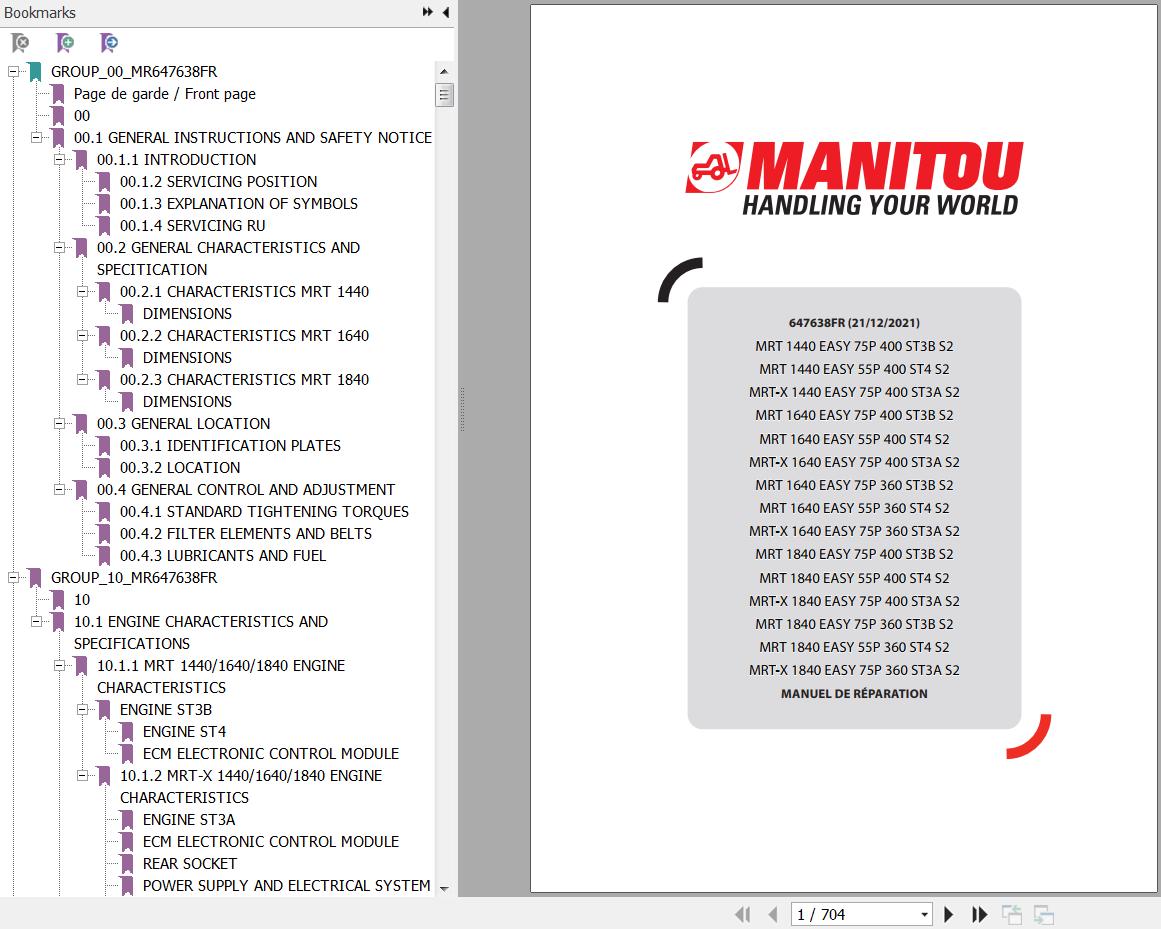Image resolution: width=1161 pixels, height=929 pixels.
Task: Go to the last page
Action: tap(980, 914)
